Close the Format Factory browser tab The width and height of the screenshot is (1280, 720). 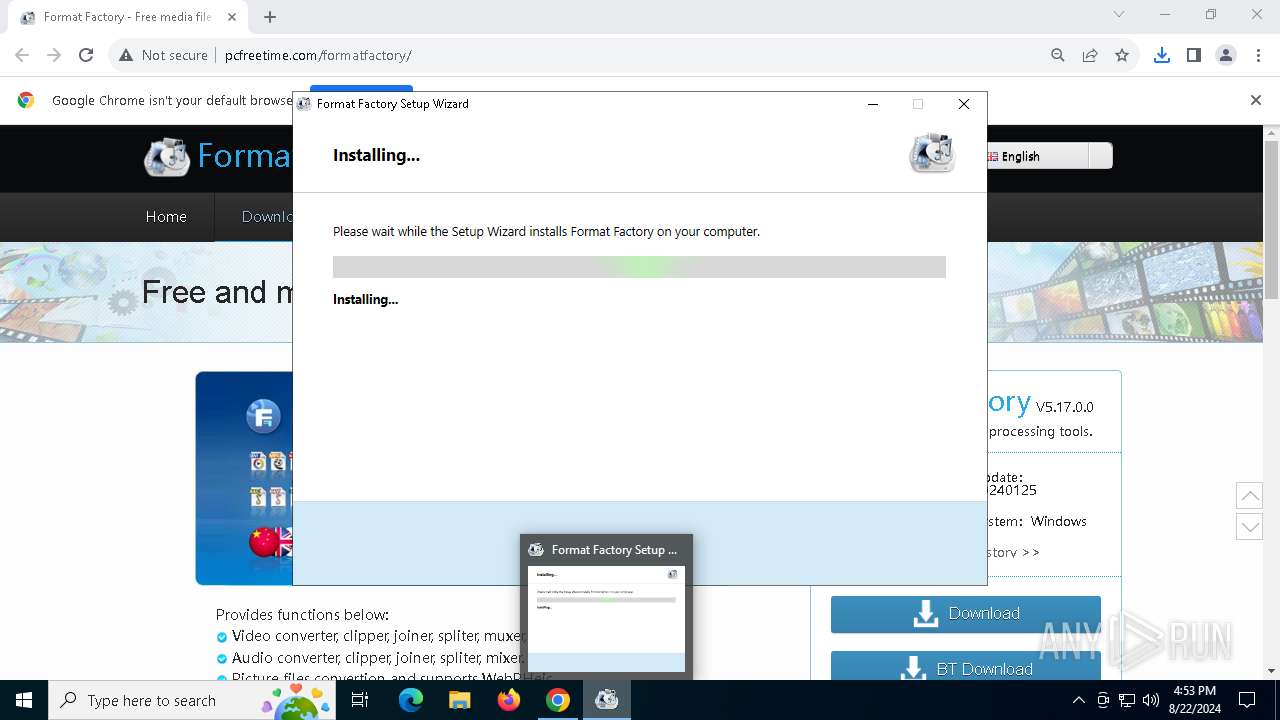point(232,17)
